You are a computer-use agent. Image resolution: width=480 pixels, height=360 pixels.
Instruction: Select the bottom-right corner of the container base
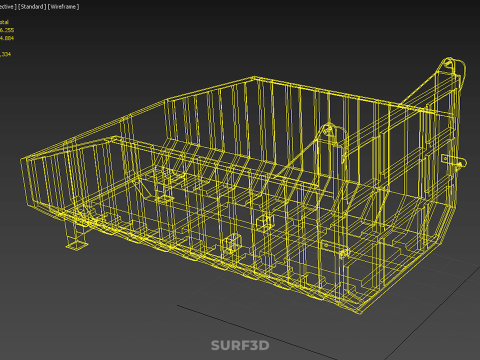point(359,311)
